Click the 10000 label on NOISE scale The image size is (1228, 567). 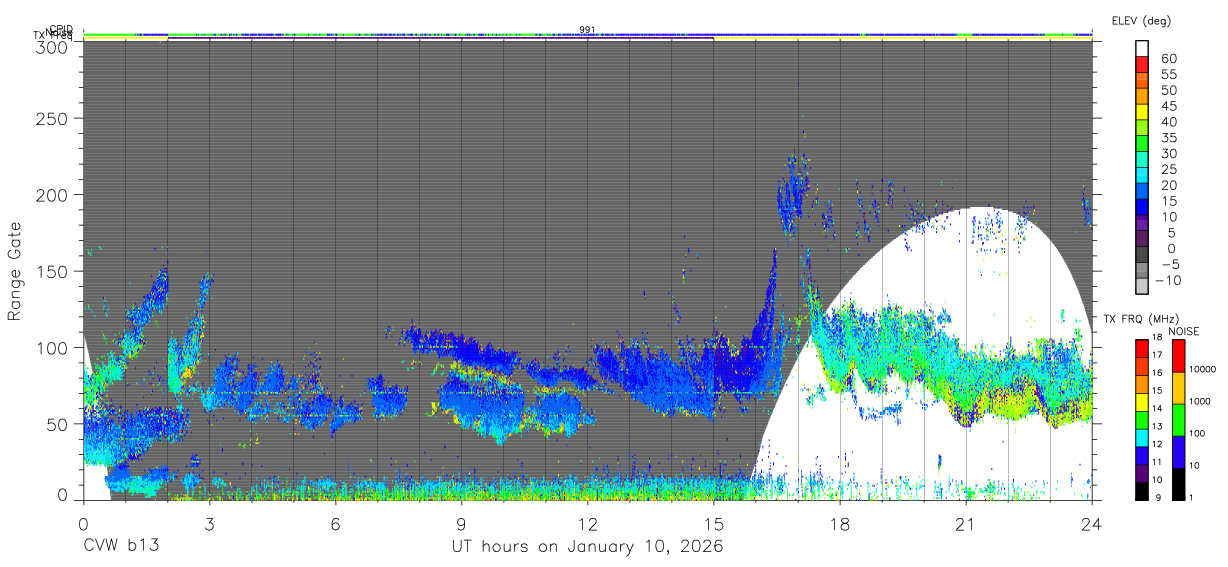coord(1203,371)
